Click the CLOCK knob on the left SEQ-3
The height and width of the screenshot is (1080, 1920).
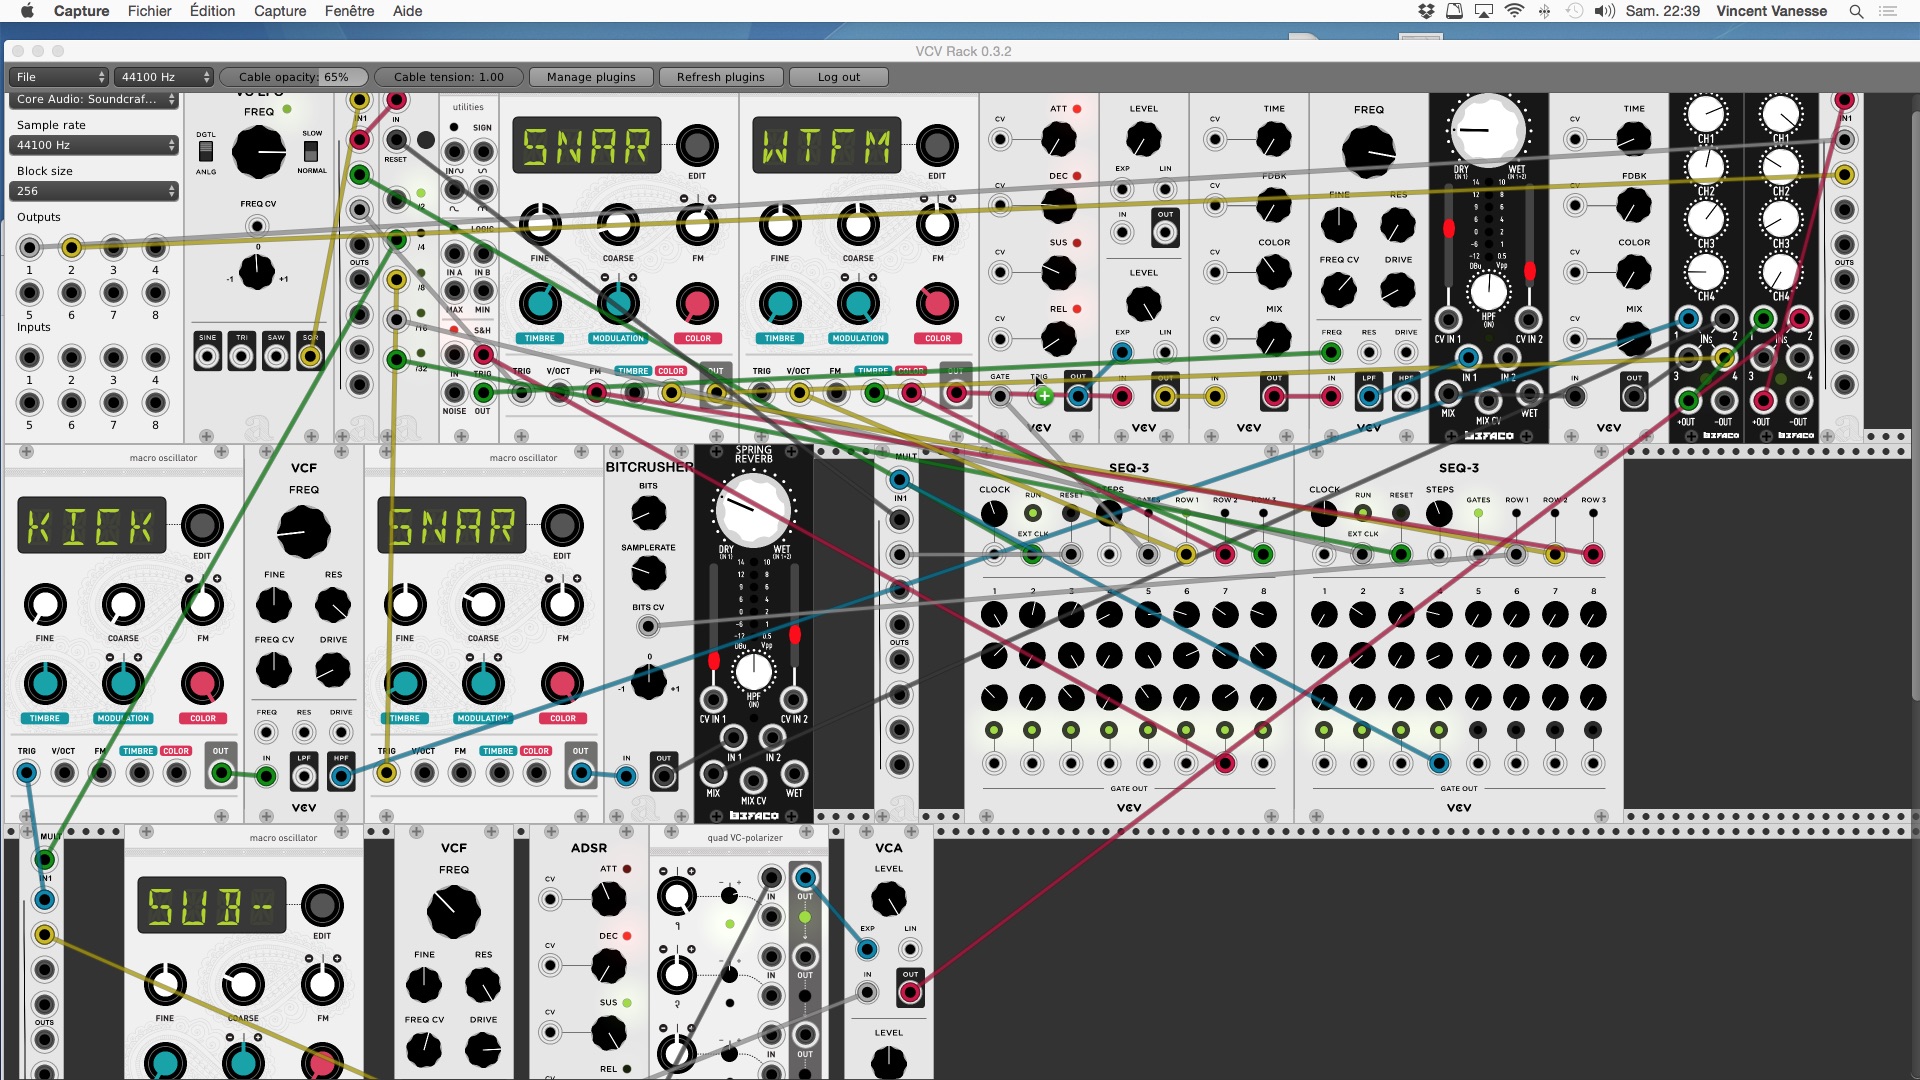(x=994, y=514)
